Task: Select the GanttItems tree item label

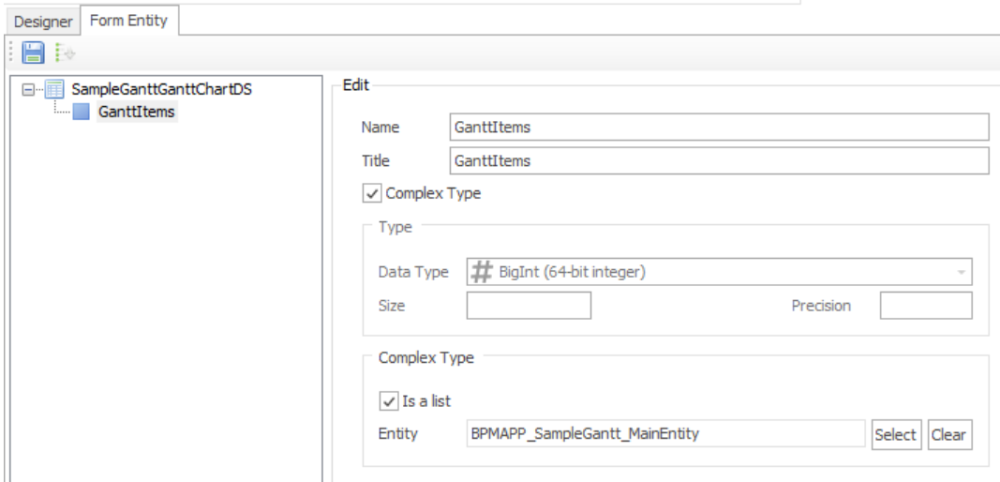Action: click(x=137, y=112)
